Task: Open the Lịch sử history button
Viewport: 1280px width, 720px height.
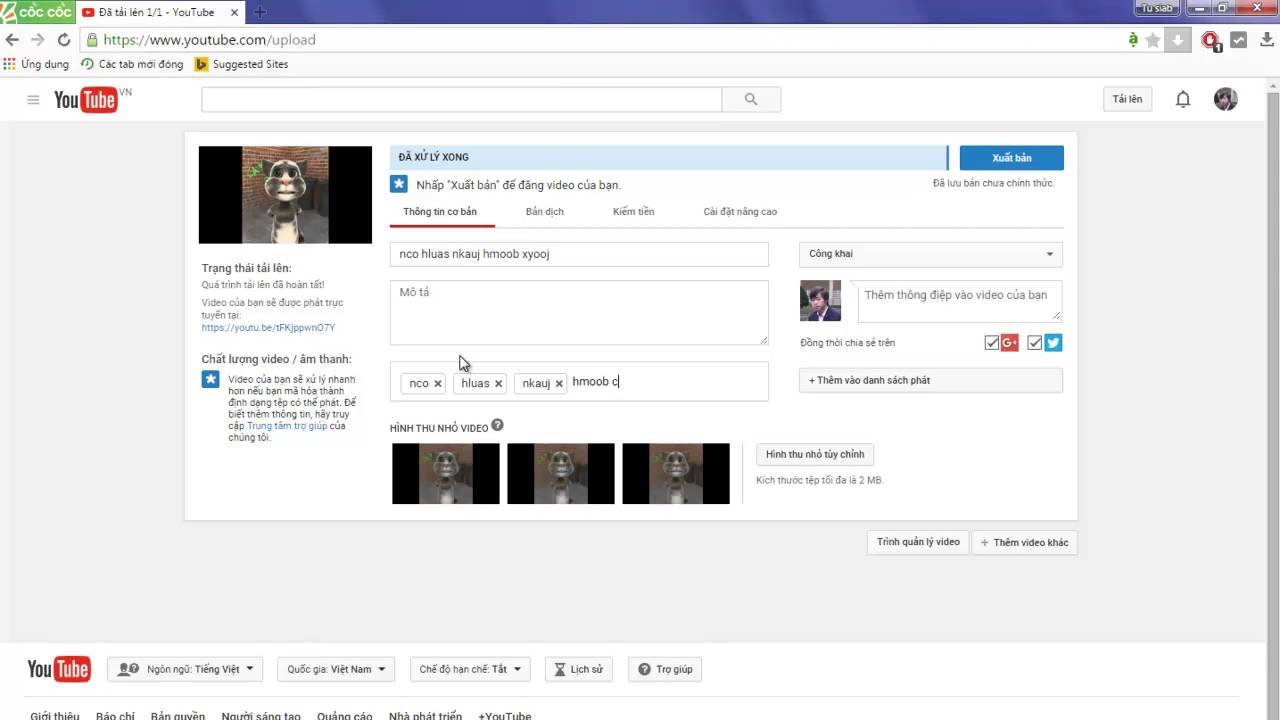Action: pos(578,669)
